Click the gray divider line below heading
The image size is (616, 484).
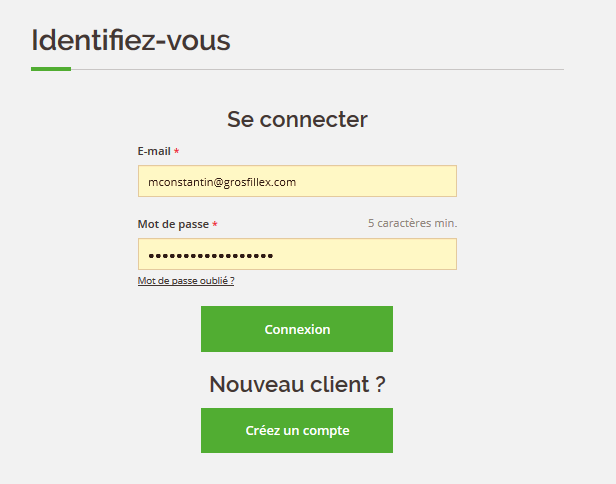317,70
